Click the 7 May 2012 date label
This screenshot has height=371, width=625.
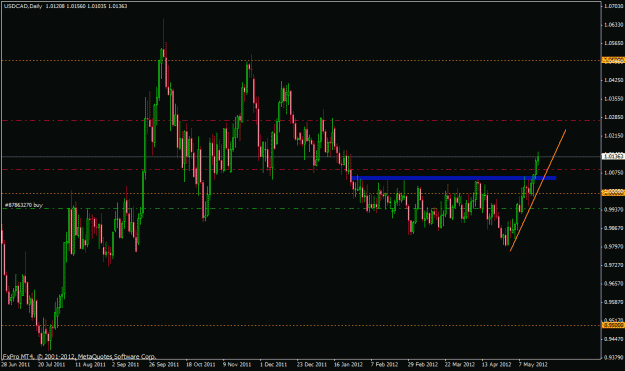click(x=533, y=365)
